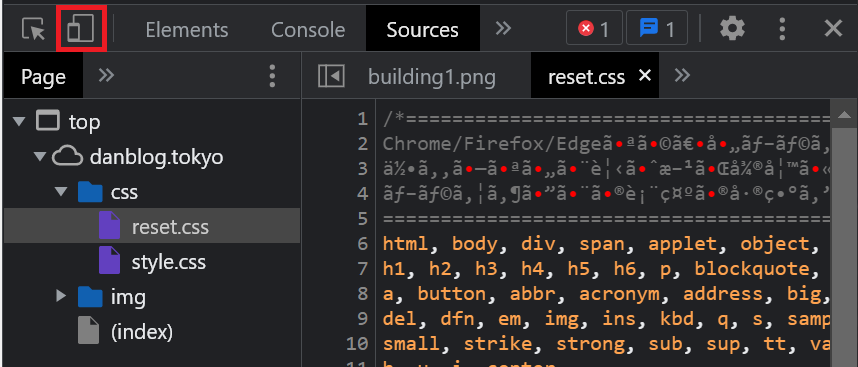The height and width of the screenshot is (367, 858).
Task: Activate the inspect element picker icon
Action: (x=33, y=29)
